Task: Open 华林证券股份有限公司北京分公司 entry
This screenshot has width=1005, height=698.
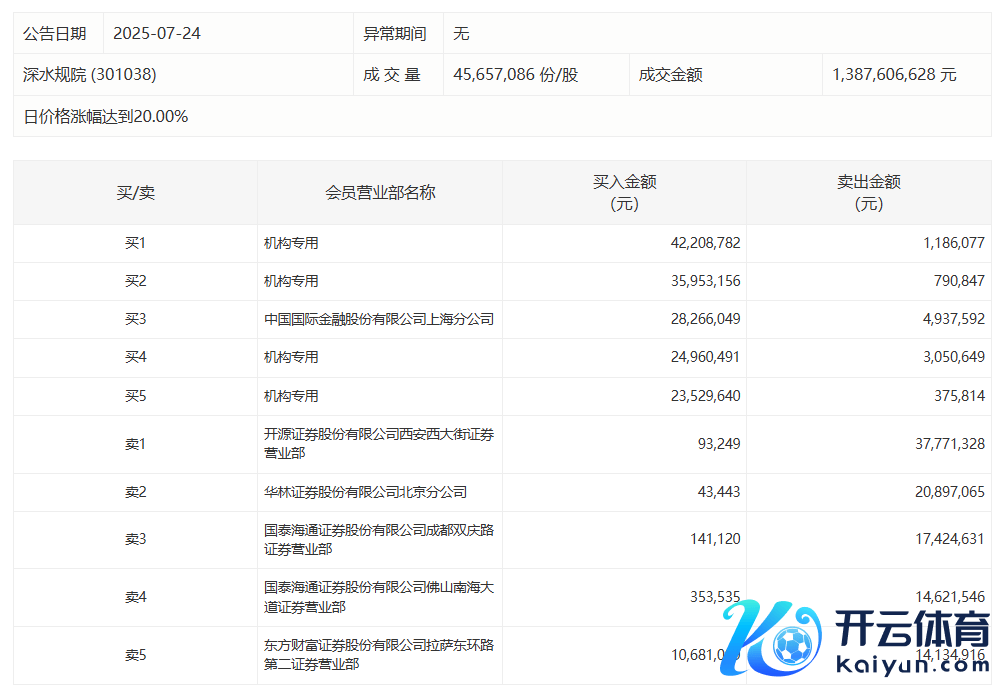Action: (x=365, y=492)
